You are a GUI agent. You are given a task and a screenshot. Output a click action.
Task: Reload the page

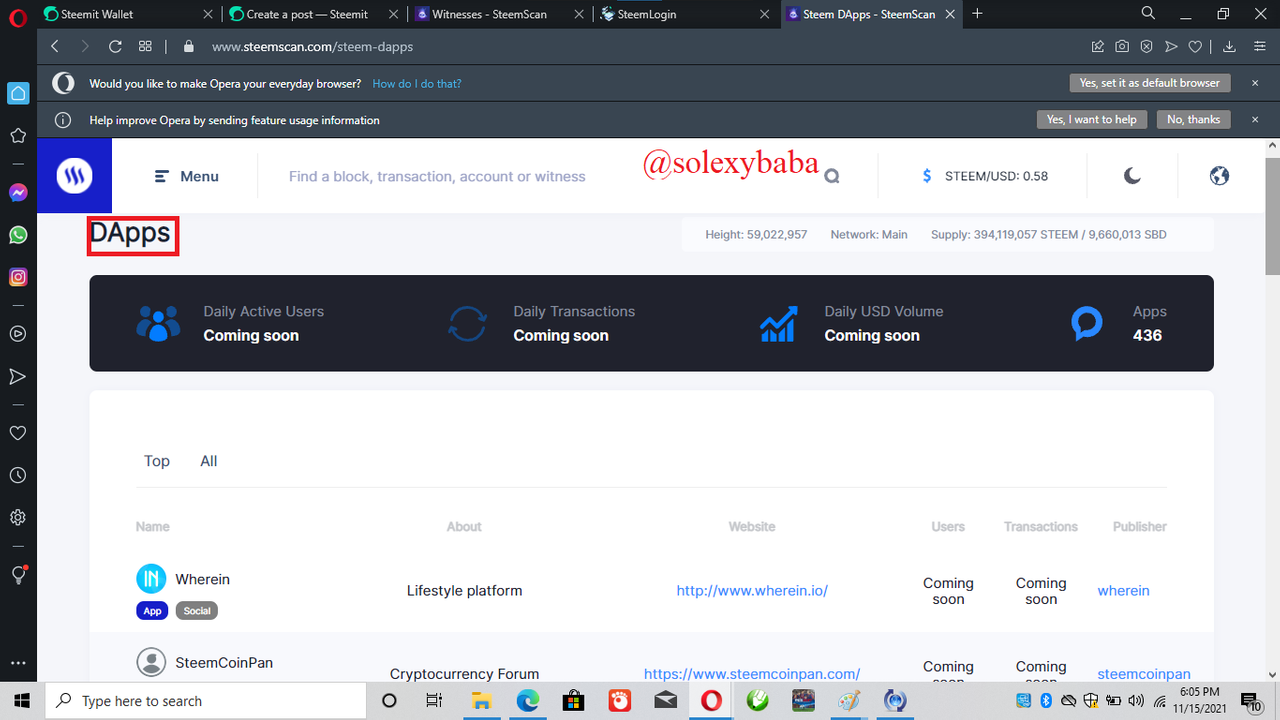tap(115, 46)
